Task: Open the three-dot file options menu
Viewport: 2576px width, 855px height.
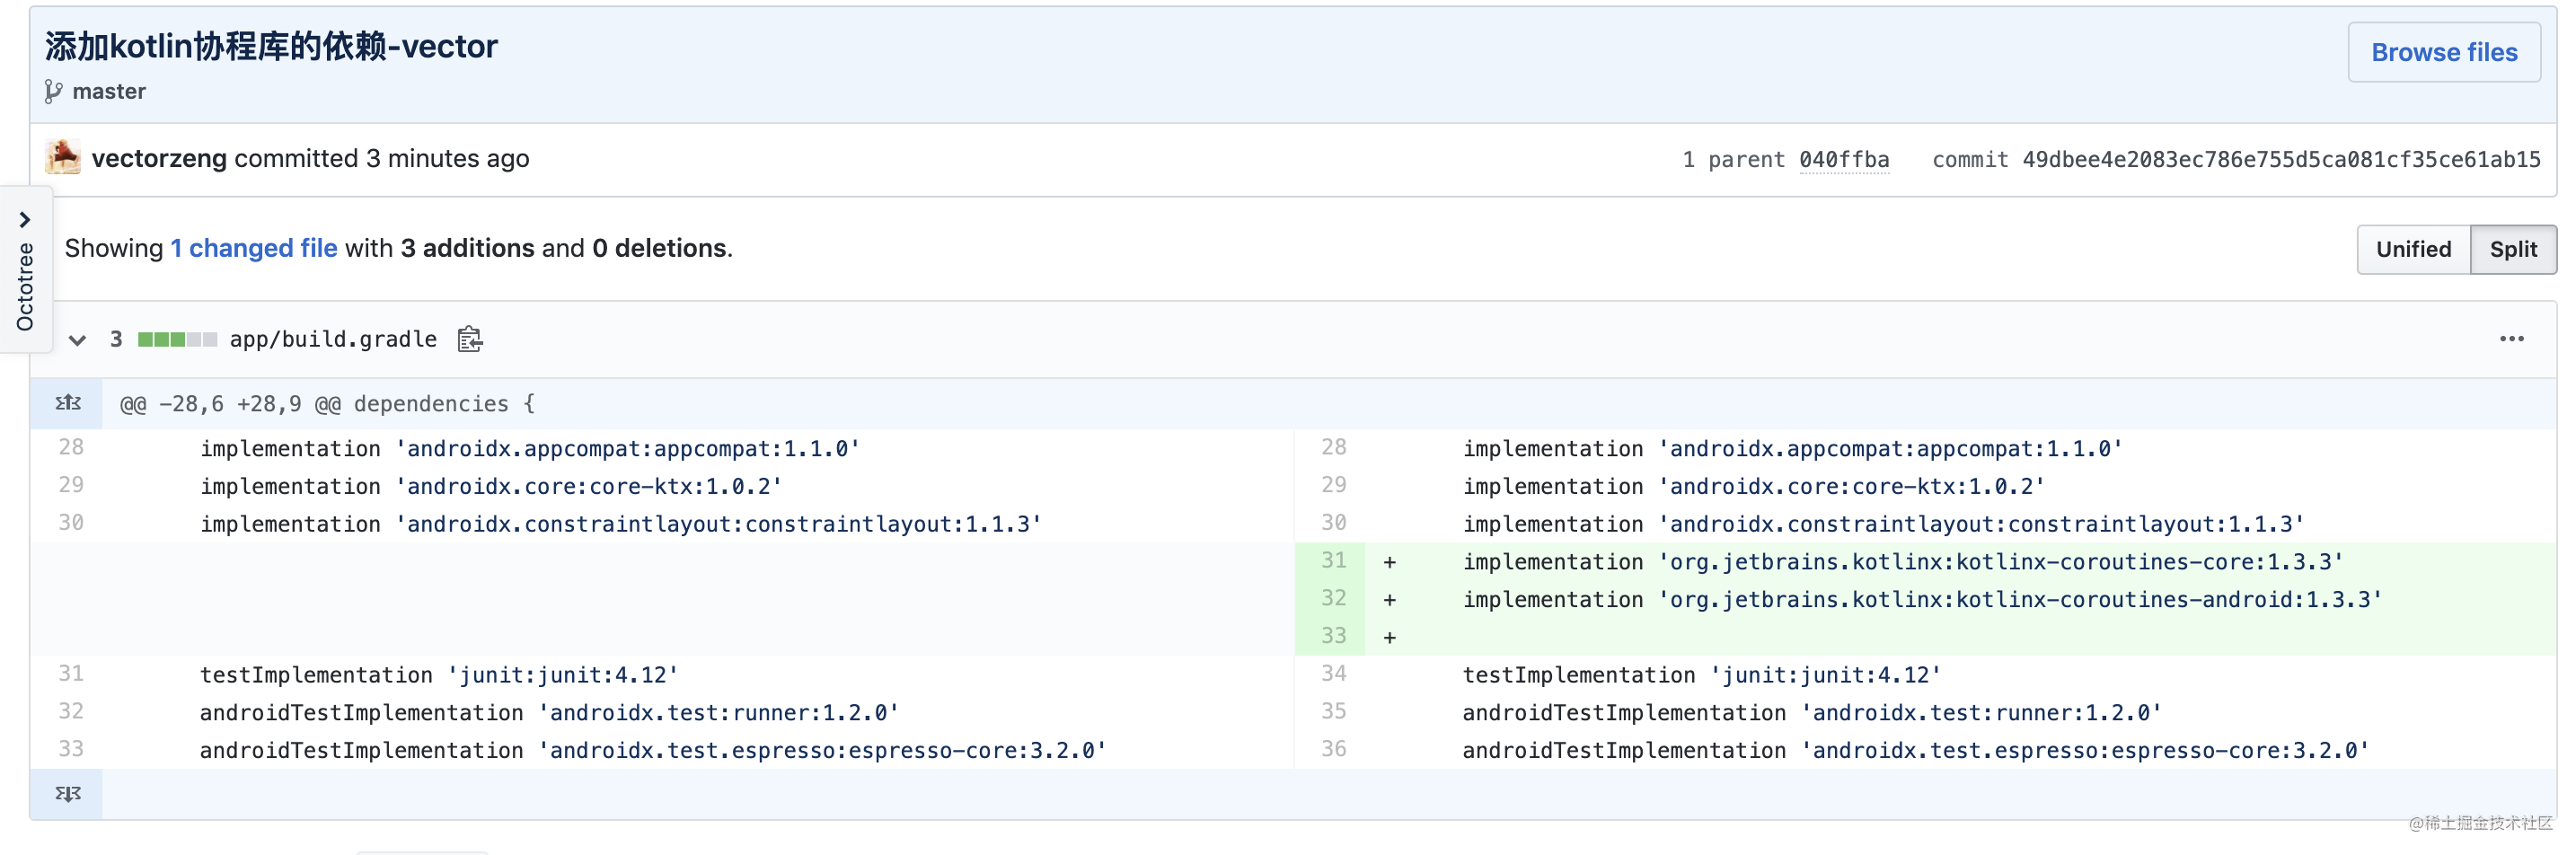Action: tap(2511, 339)
